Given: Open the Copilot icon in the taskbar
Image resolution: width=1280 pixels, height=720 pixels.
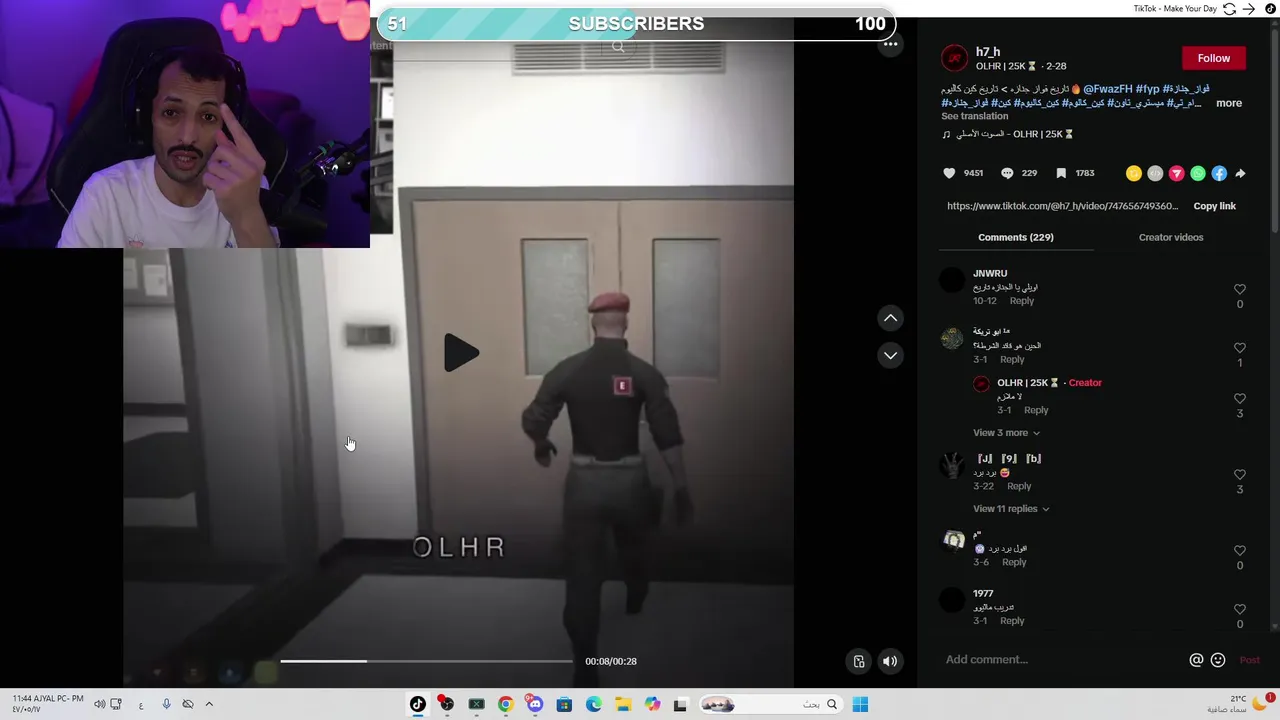Looking at the screenshot, I should [653, 704].
